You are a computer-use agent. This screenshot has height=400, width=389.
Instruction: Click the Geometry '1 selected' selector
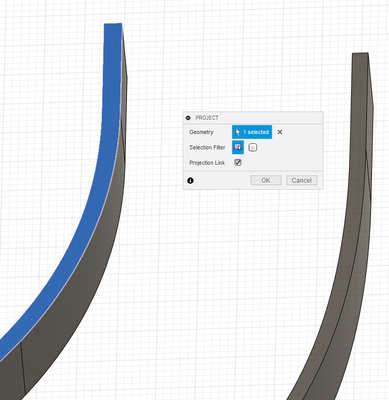[252, 132]
